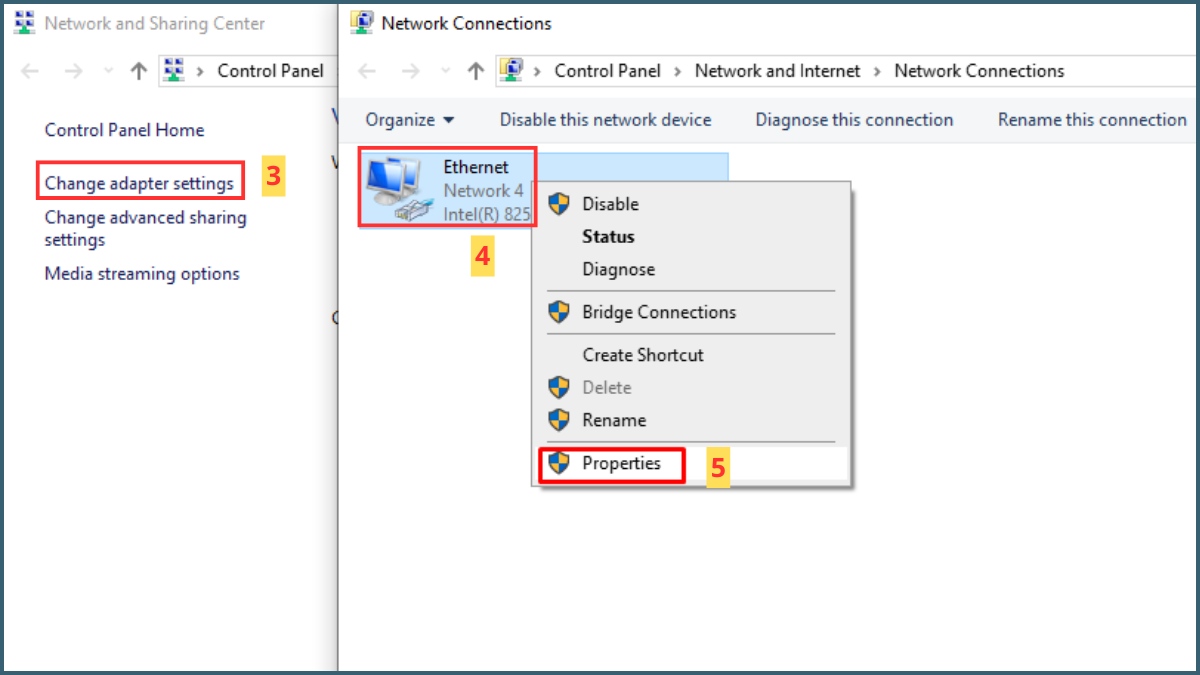Screen dimensions: 1200x675
Task: Open the Network and Internet breadcrumb chevron
Action: [878, 71]
